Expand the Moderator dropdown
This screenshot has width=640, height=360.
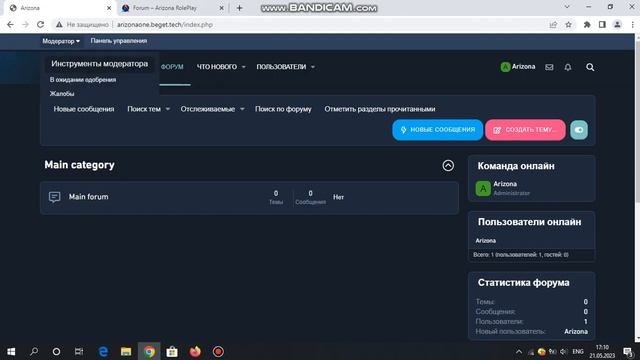tap(61, 41)
